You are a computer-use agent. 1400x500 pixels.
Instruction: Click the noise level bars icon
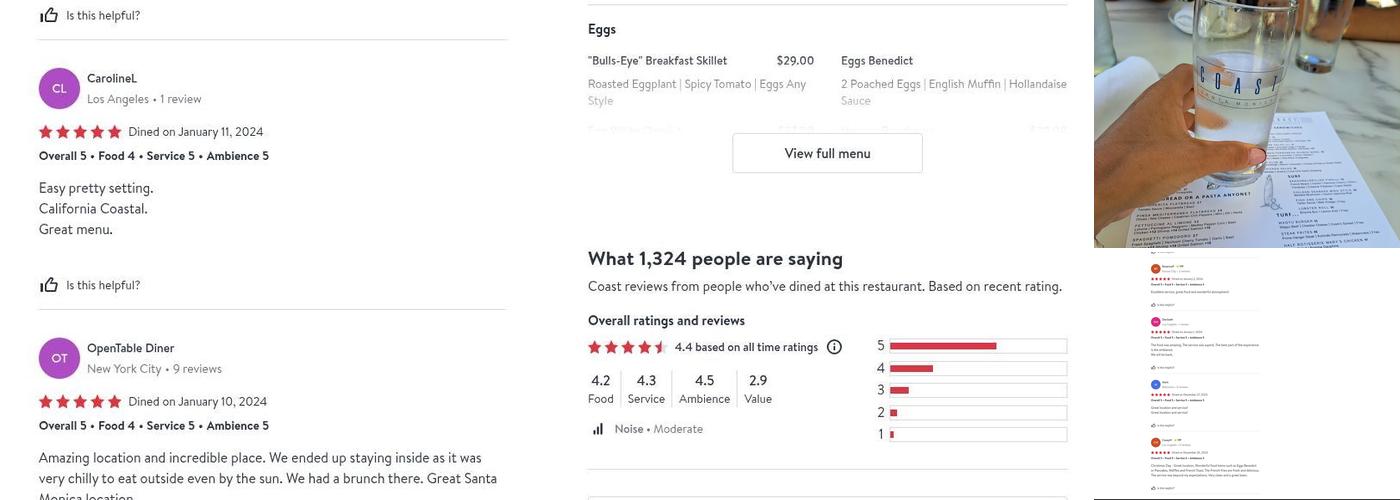click(x=598, y=429)
